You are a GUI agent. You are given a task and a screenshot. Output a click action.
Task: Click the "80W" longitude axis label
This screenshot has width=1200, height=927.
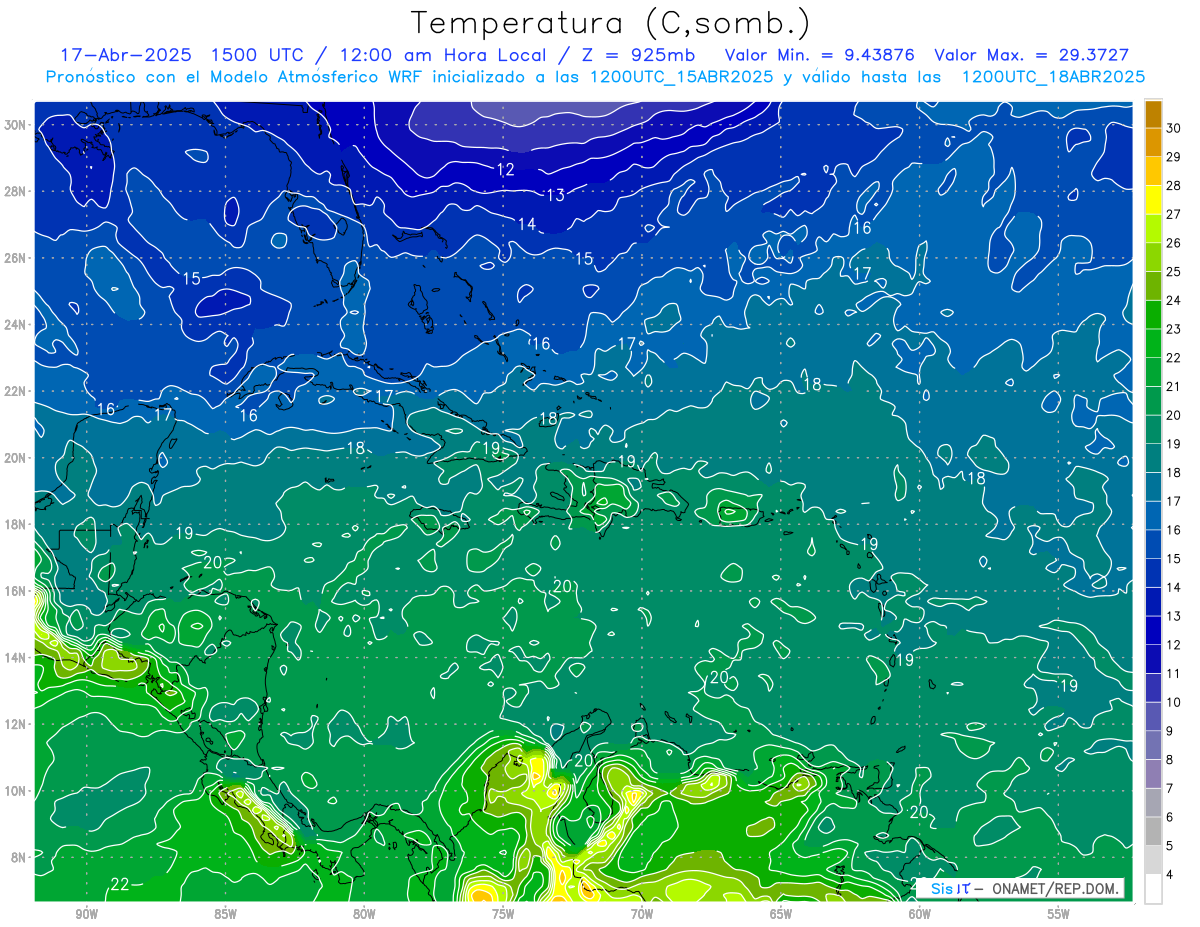tap(364, 914)
